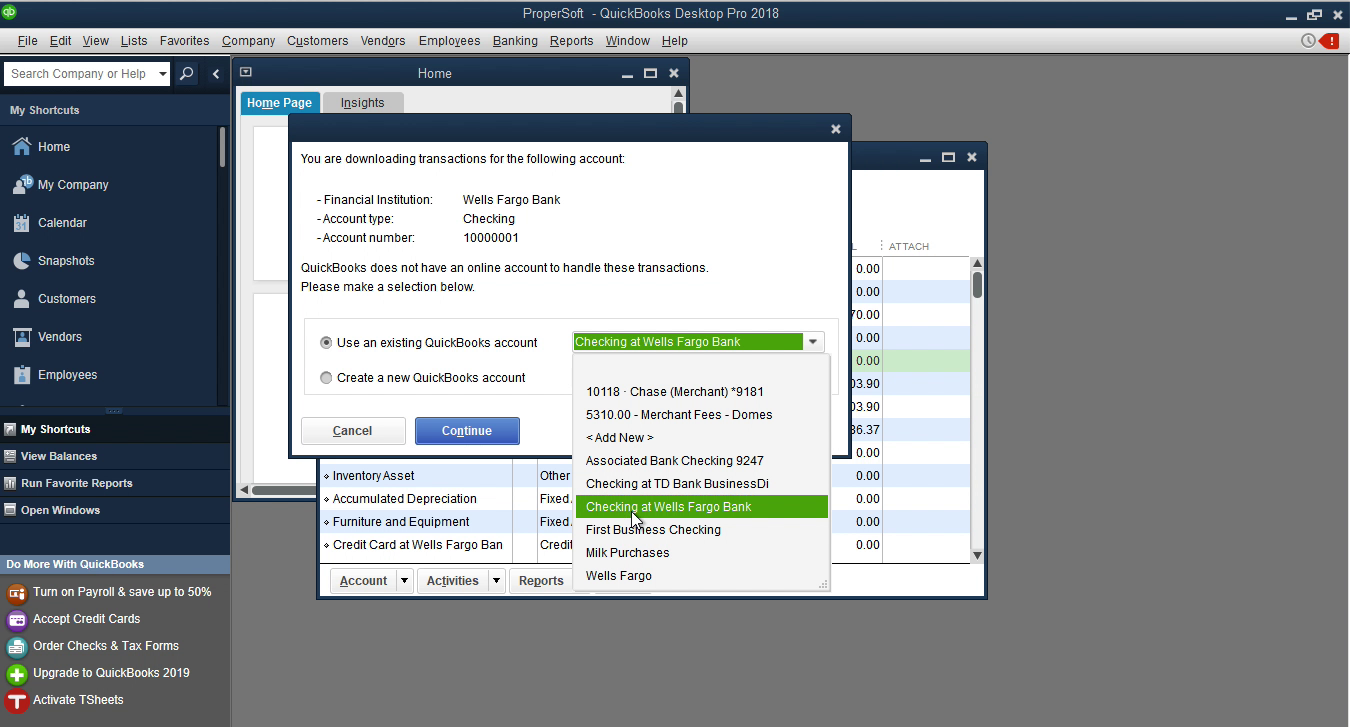Open Search Company or Help dropdown arrow
This screenshot has width=1350, height=727.
(163, 74)
